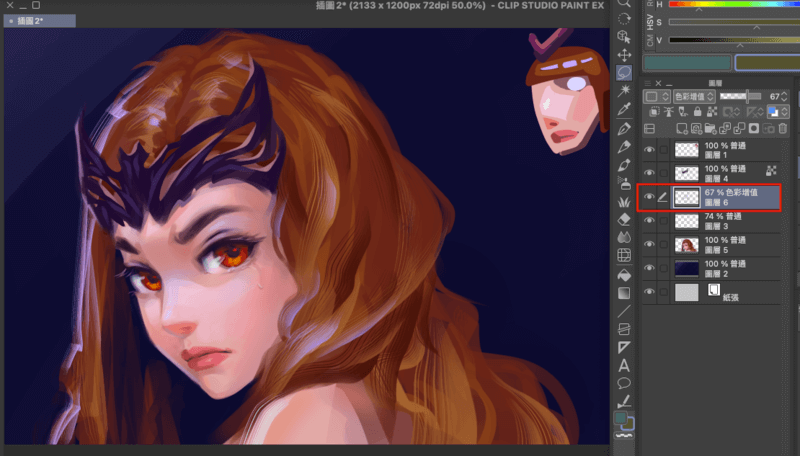Choose the Gradient tool

tap(624, 292)
